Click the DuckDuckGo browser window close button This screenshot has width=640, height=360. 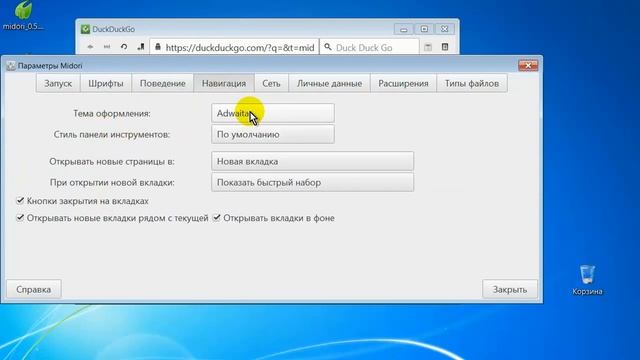pyautogui.click(x=444, y=29)
